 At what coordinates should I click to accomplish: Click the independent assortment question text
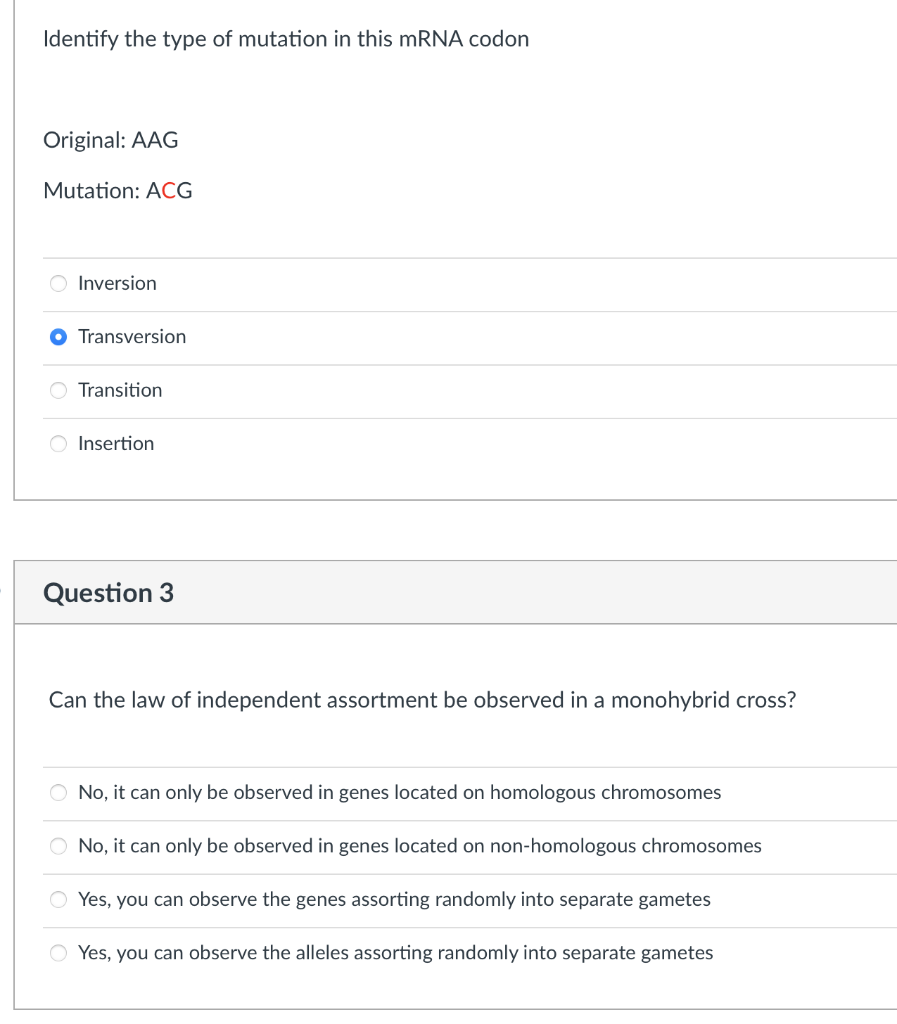click(422, 700)
